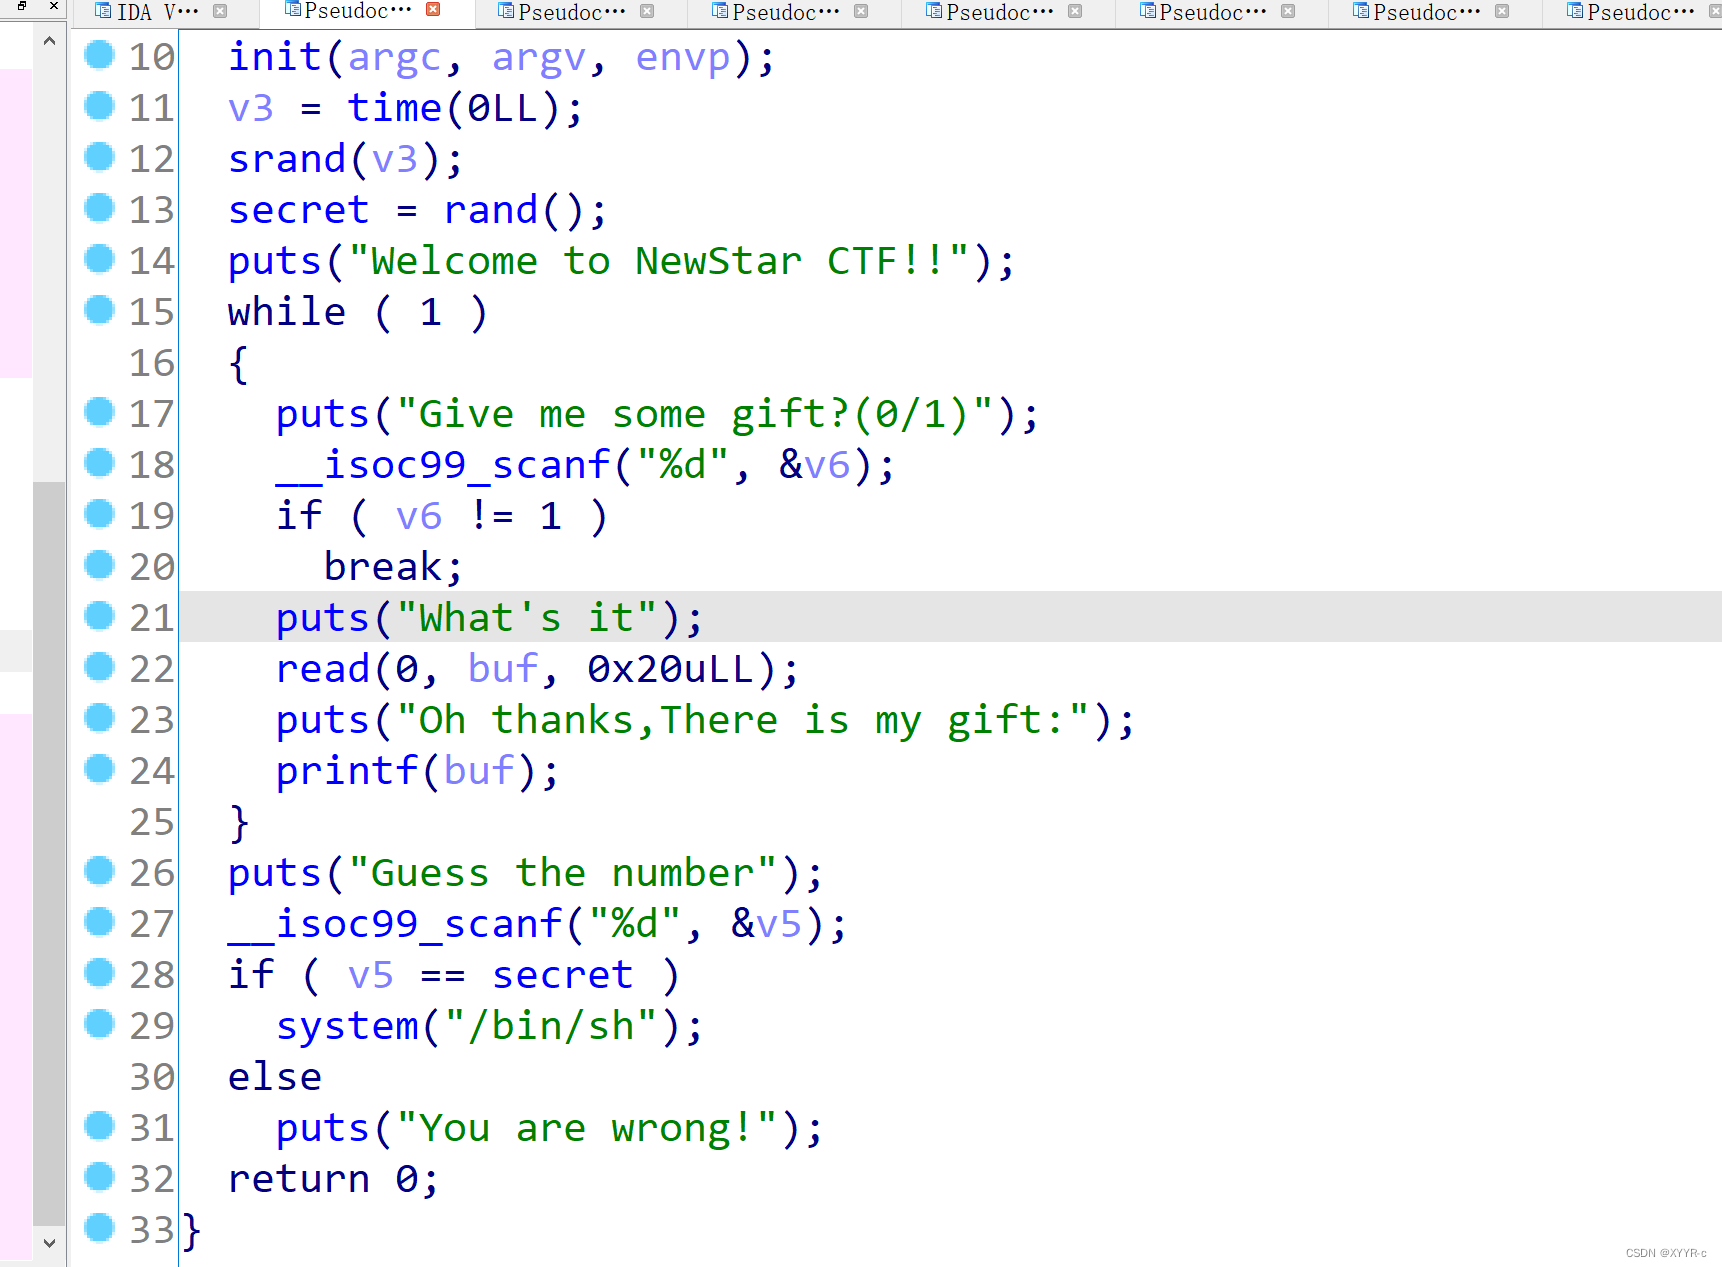1722x1267 pixels.
Task: Click the "You are wrong!" string
Action: click(x=587, y=1128)
